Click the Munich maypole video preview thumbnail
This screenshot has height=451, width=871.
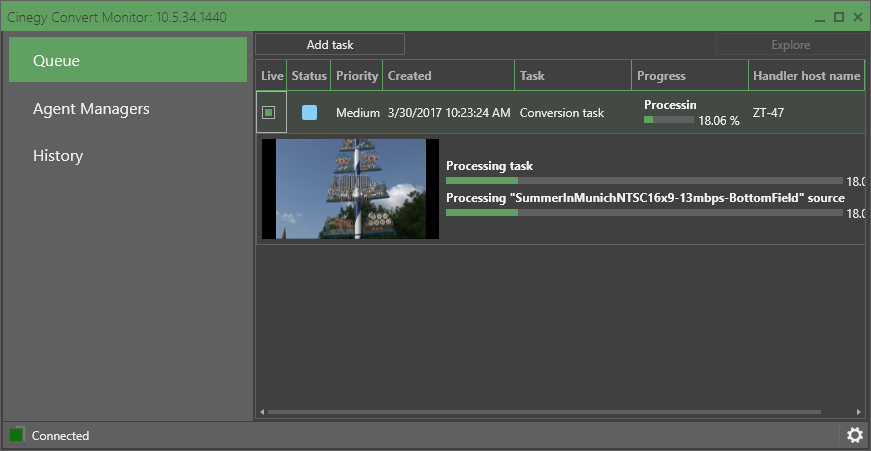click(x=351, y=189)
